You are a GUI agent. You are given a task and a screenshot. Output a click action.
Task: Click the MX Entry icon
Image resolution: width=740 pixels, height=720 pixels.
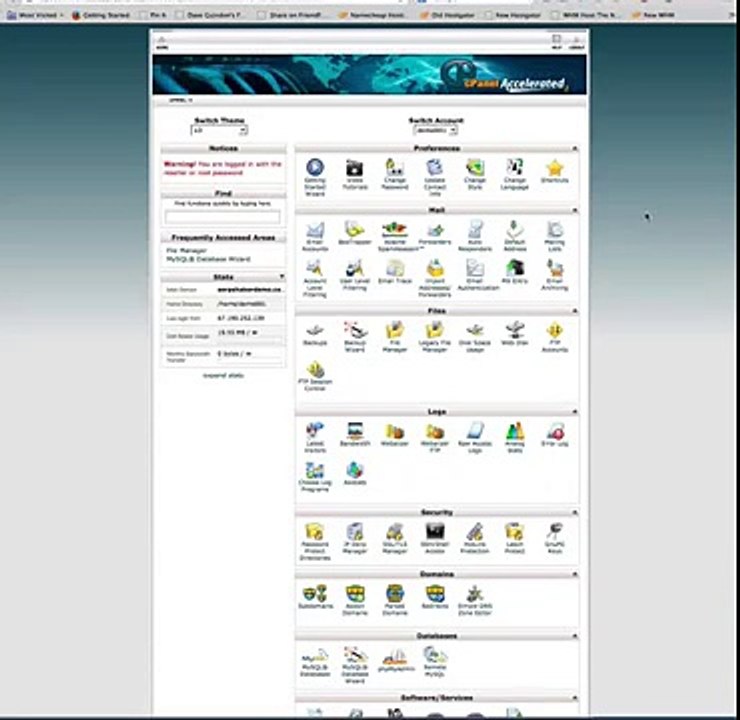(x=514, y=268)
